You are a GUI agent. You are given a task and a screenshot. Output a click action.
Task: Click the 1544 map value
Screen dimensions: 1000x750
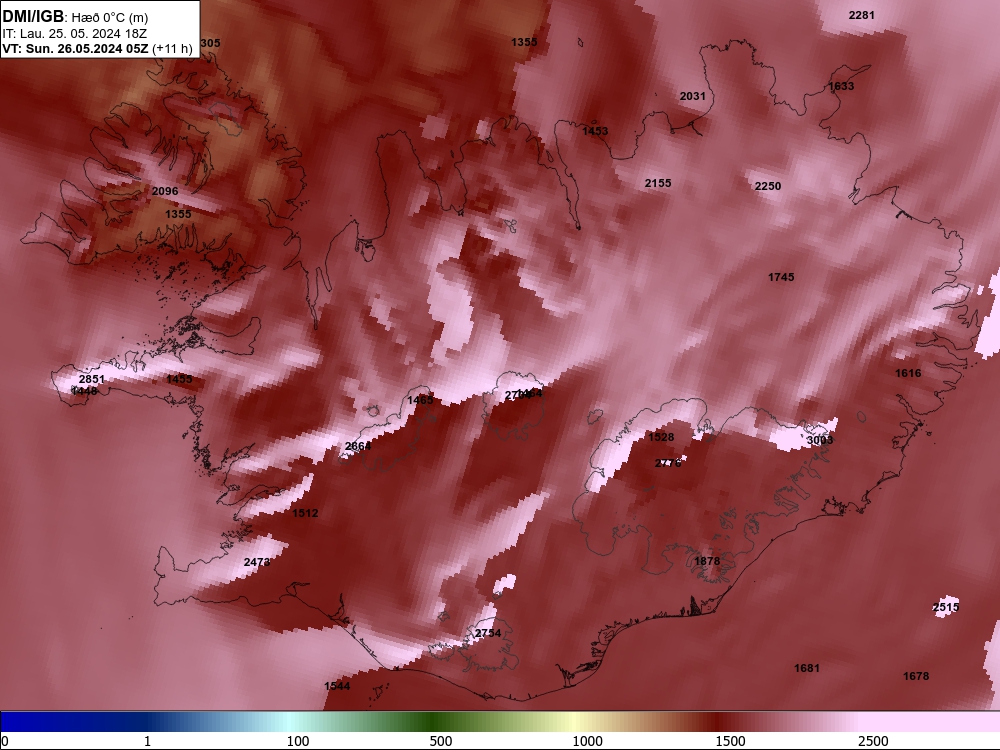tap(337, 686)
